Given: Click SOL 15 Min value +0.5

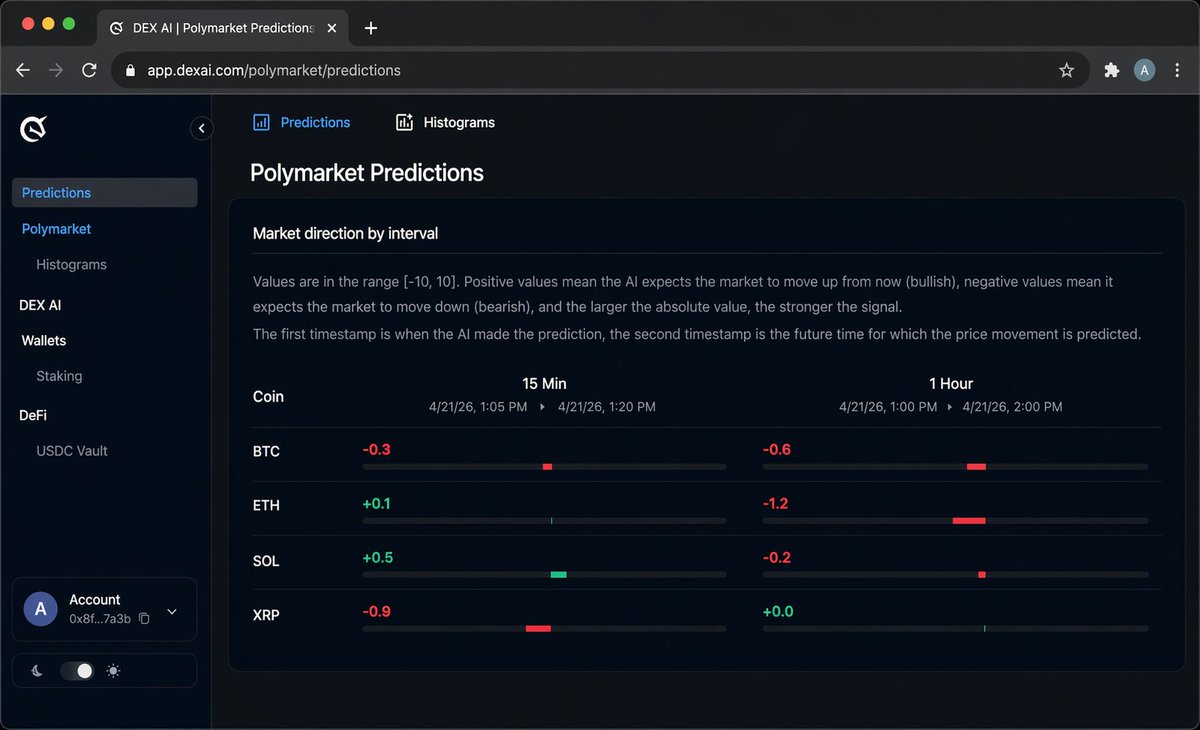Looking at the screenshot, I should (x=378, y=558).
